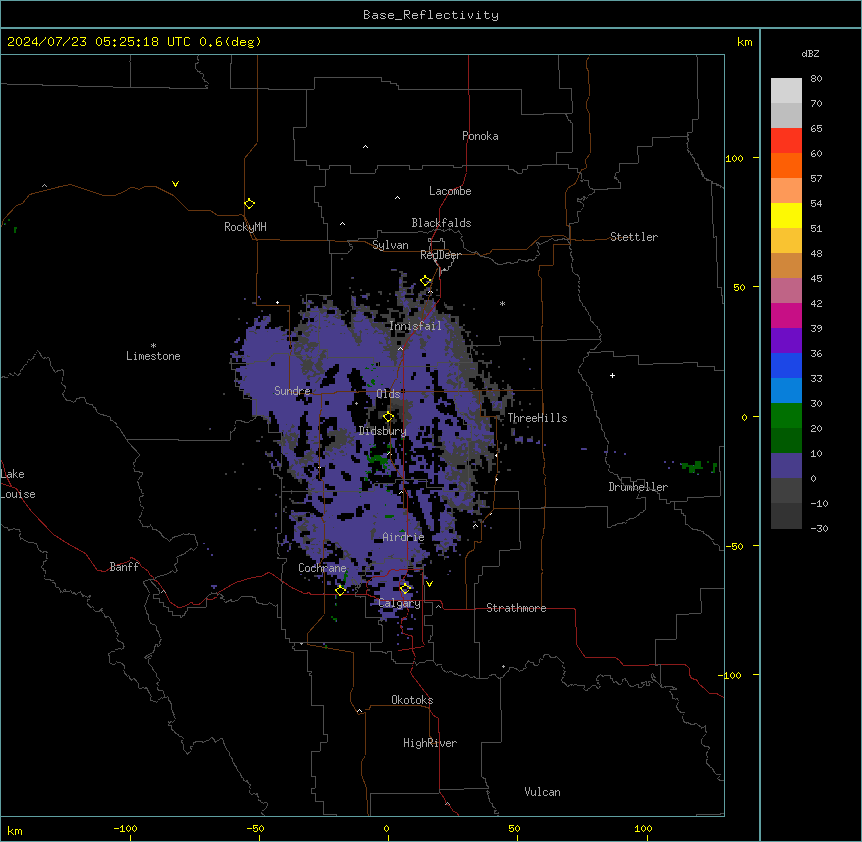Select magenta swatch between 42 and 39 dBZ
Viewport: 862px width, 842px height.
click(786, 315)
